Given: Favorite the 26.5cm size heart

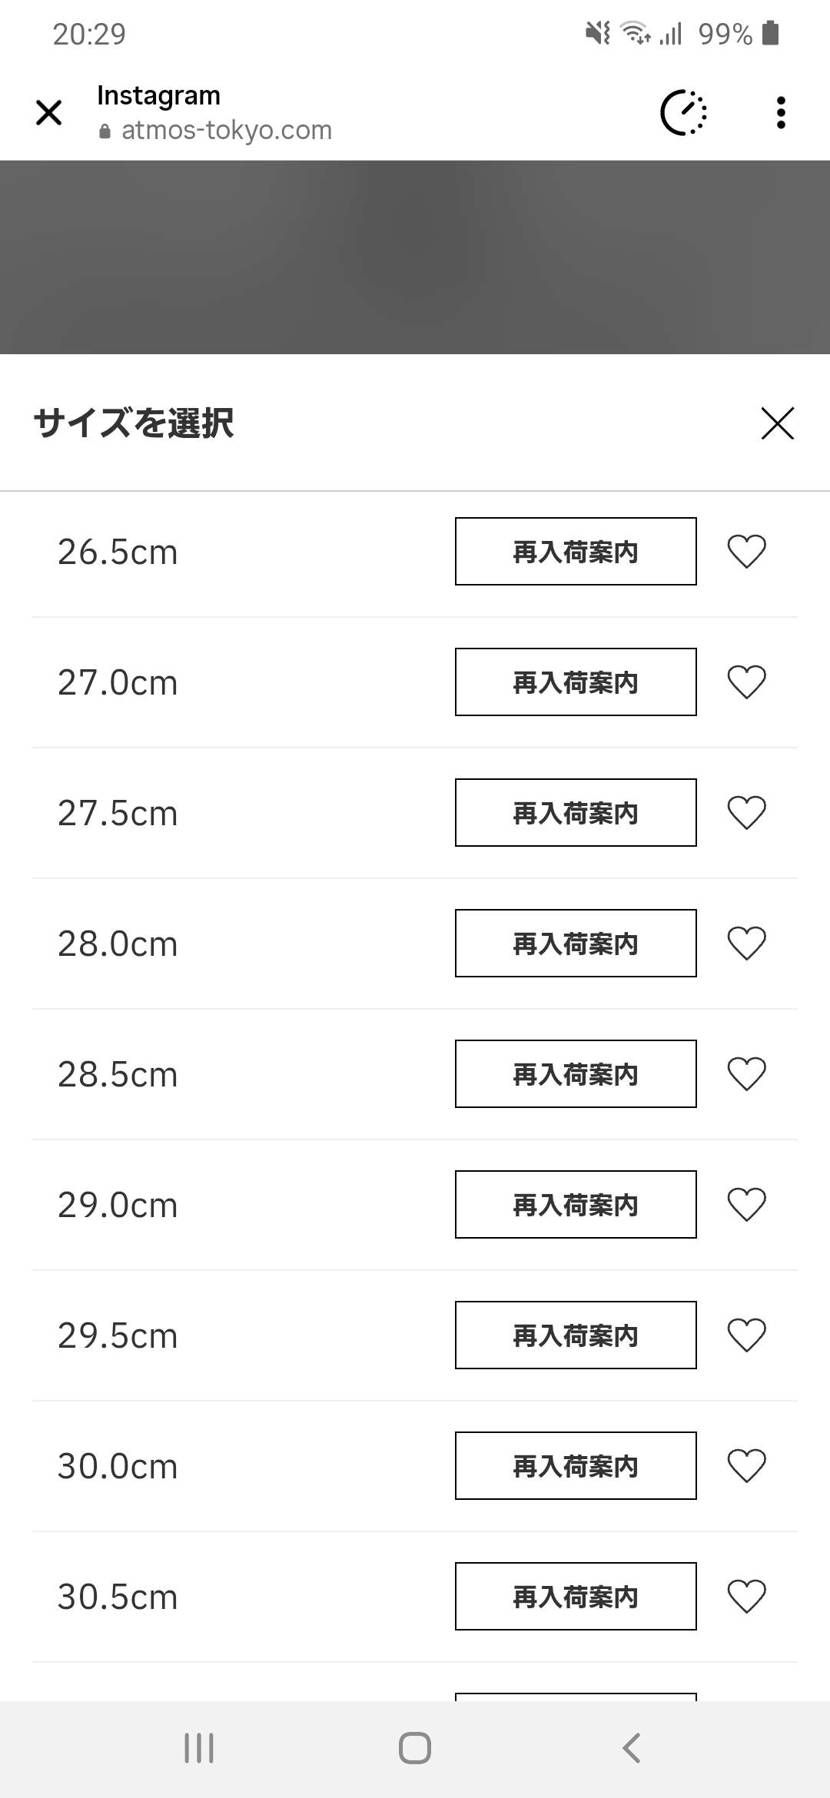Looking at the screenshot, I should (x=746, y=551).
